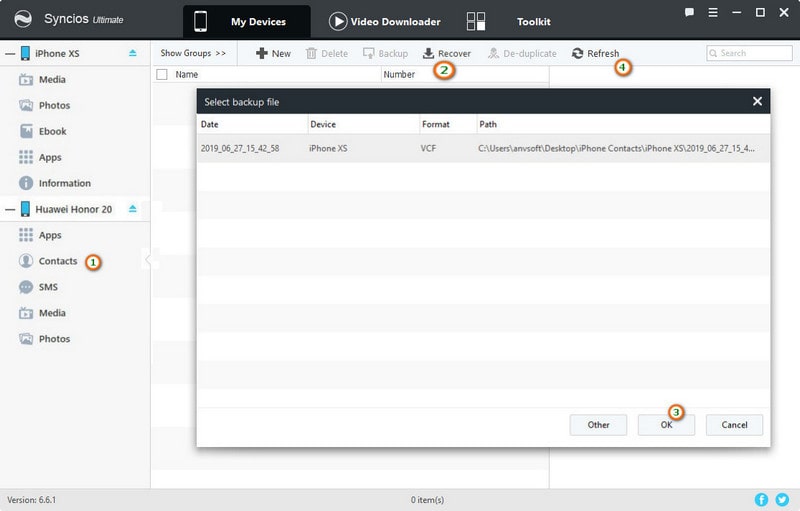The image size is (800, 511).
Task: Open Syncios Facebook page icon
Action: click(761, 500)
